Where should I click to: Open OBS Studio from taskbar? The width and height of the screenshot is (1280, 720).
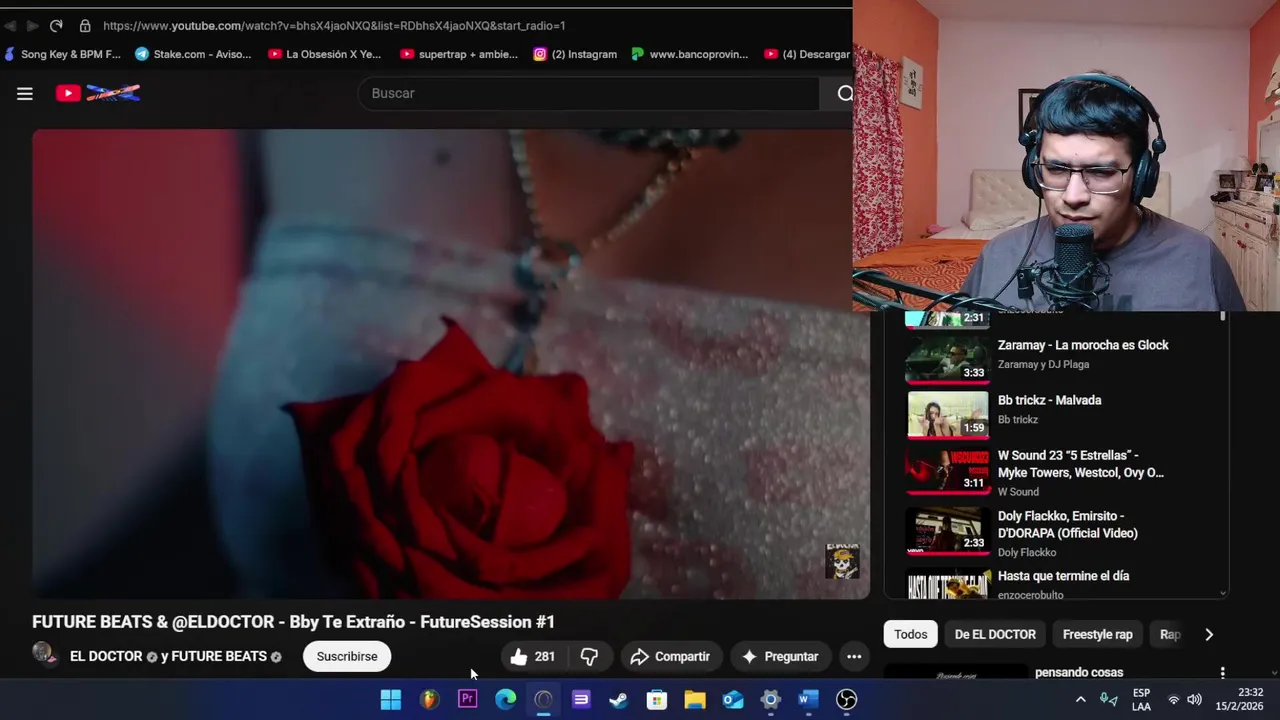click(847, 699)
